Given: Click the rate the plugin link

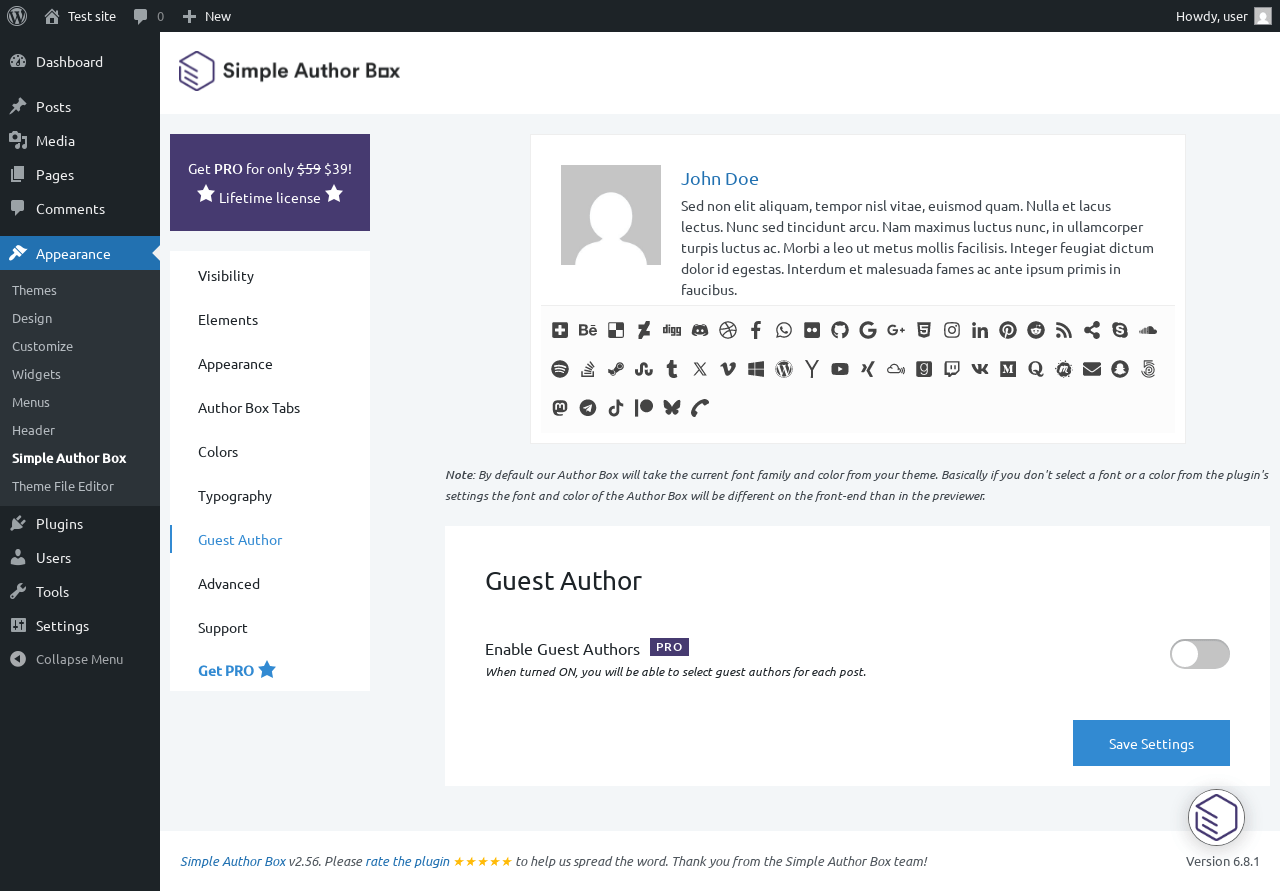Looking at the screenshot, I should click(408, 861).
